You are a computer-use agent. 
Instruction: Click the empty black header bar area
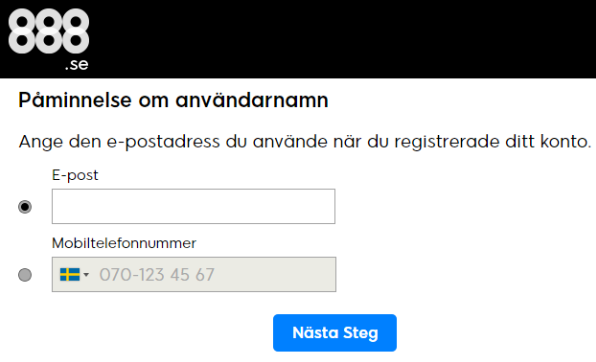coord(342,39)
